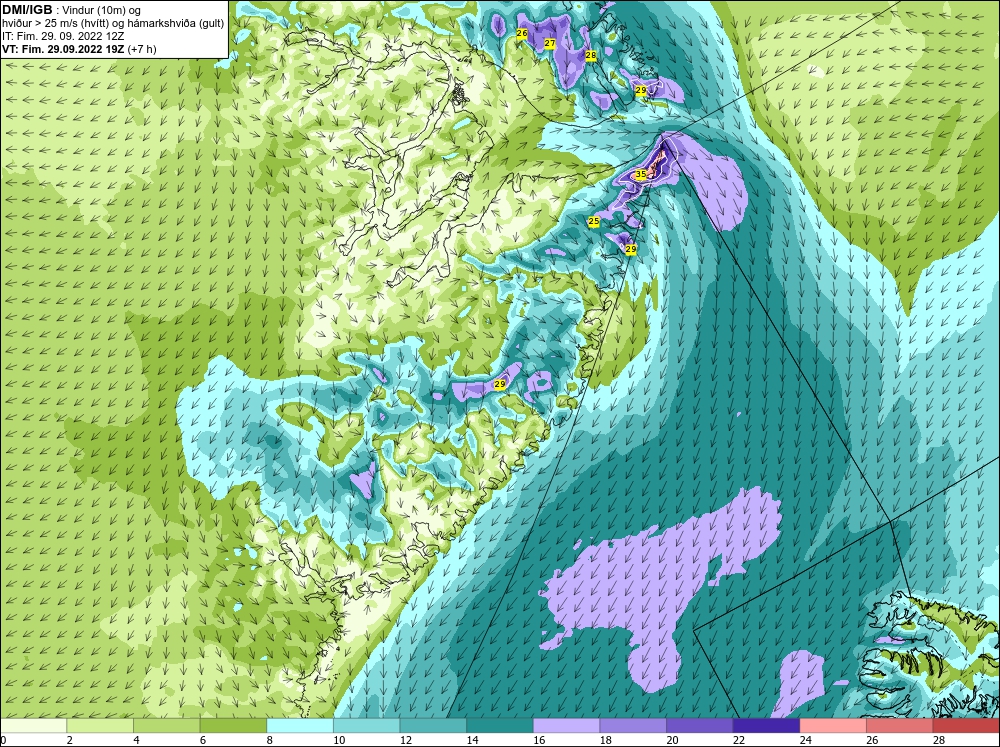Pick the 22–24 m/s dark indigo swatch
1000x747 pixels.
(766, 726)
